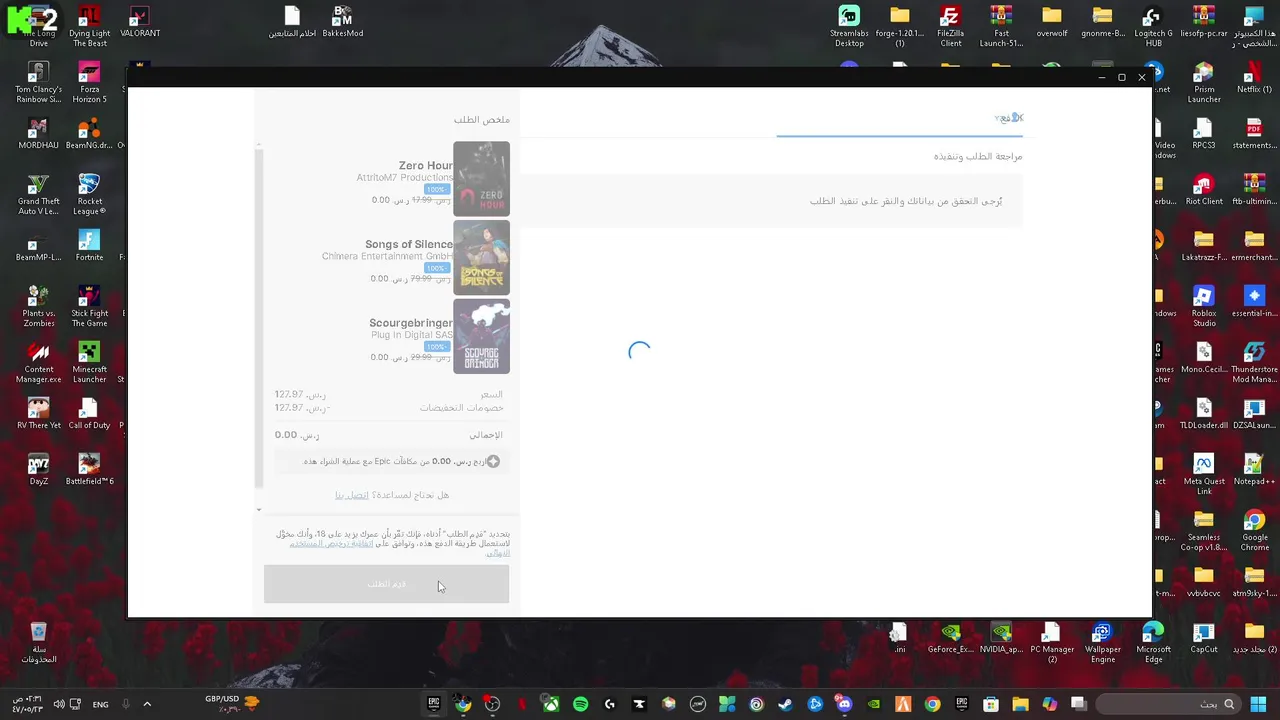Open the DayZ desktop shortcut

click(x=38, y=469)
